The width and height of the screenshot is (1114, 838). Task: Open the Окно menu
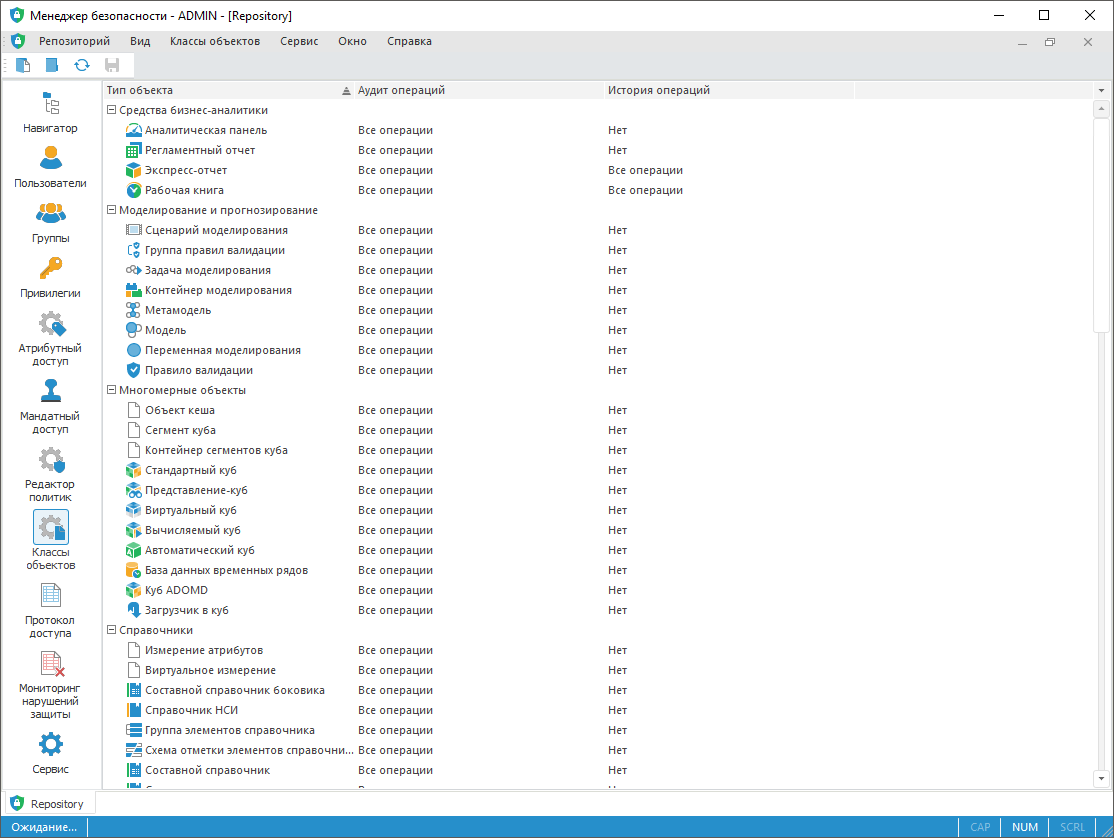point(352,41)
